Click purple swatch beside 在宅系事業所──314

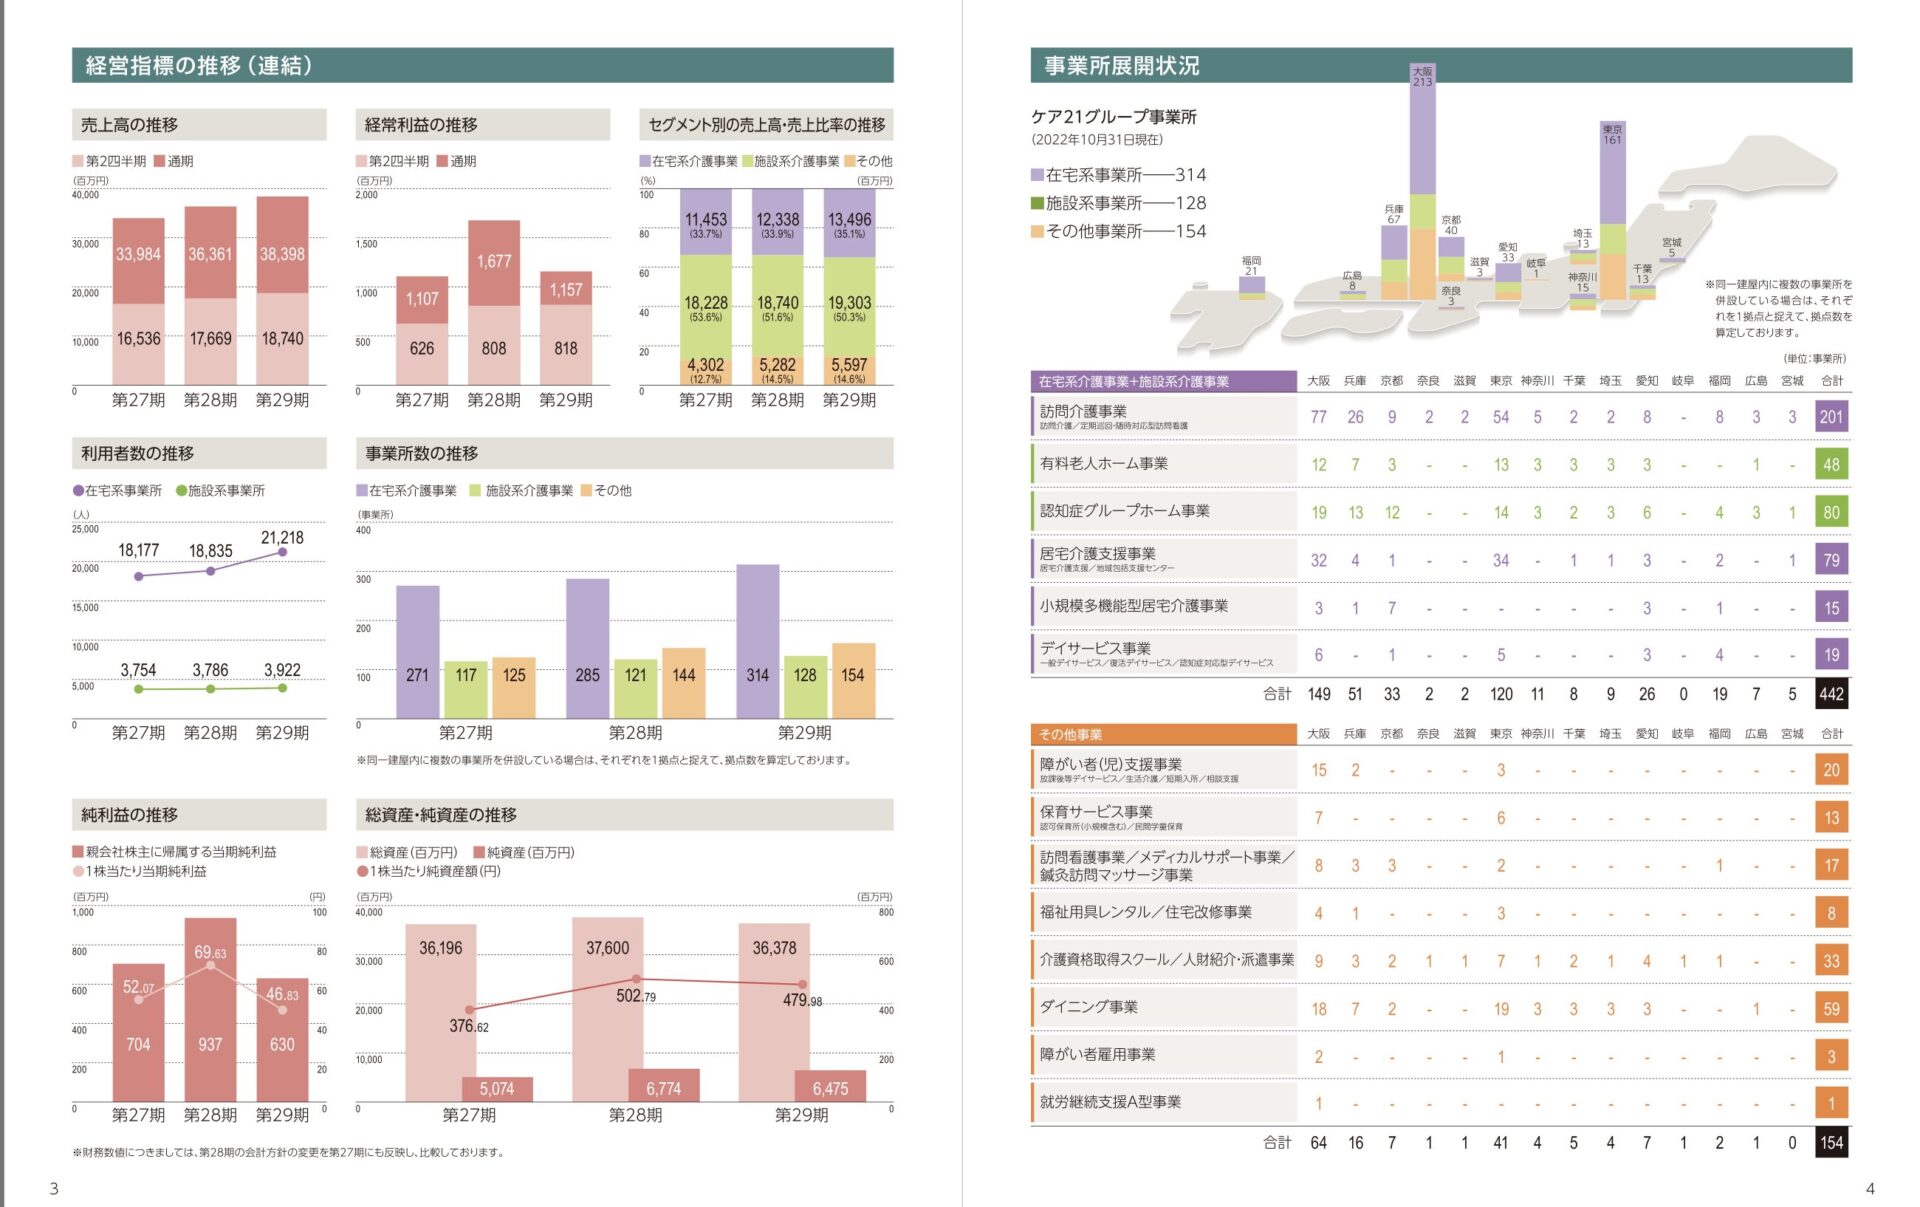tap(1038, 175)
